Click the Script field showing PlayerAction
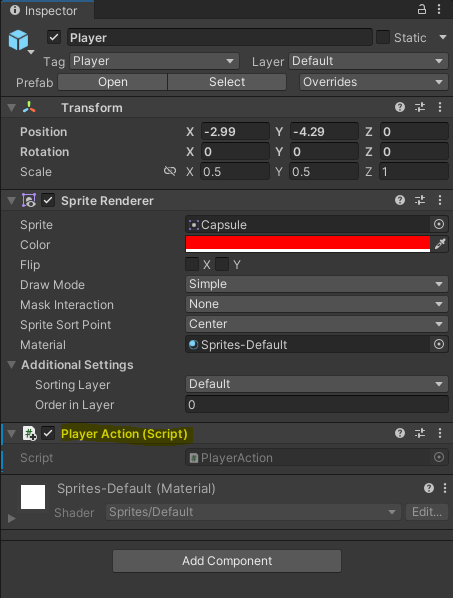The width and height of the screenshot is (453, 598). click(308, 457)
